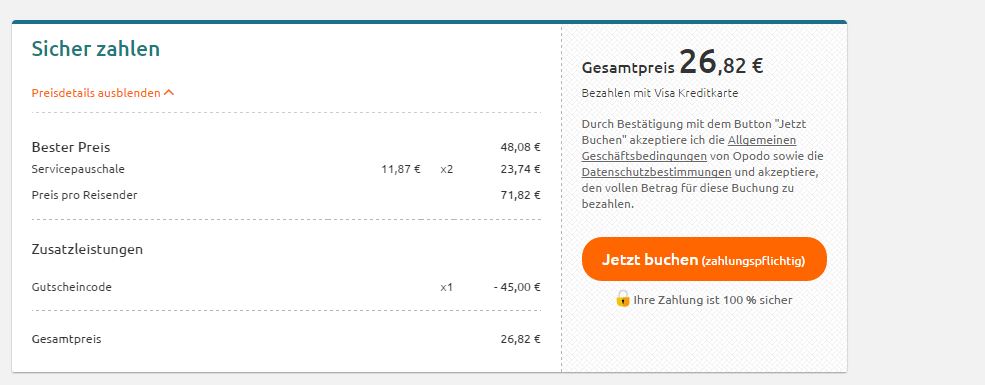Click the padlock security icon

tap(623, 299)
